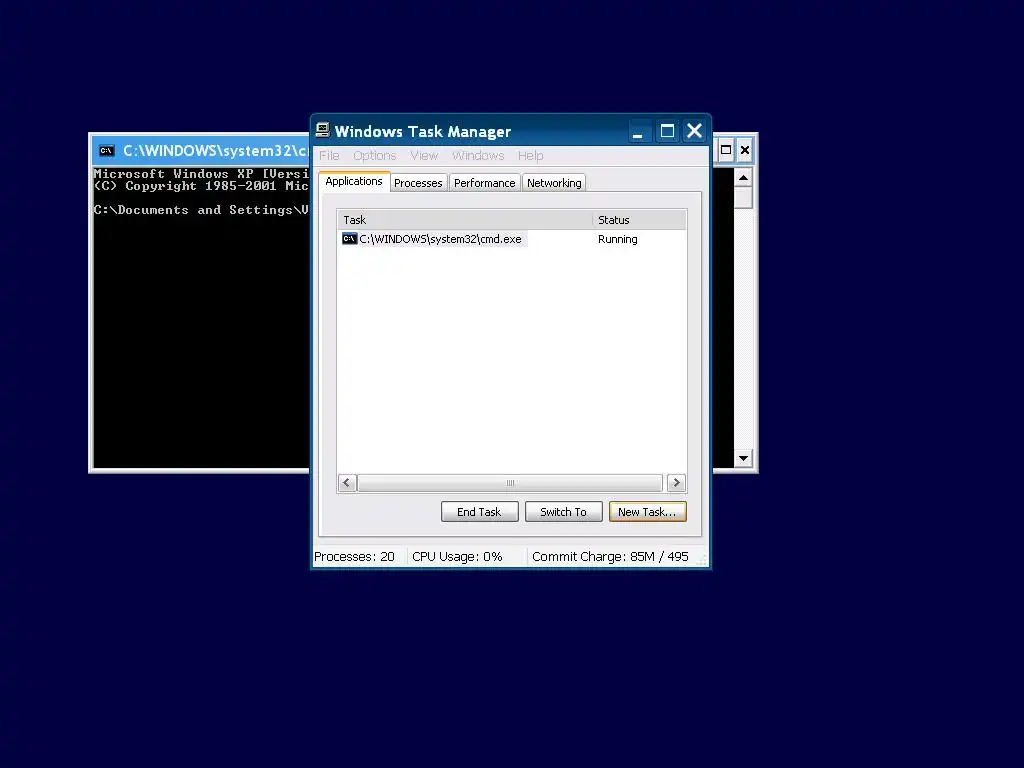
Task: Click the Microsoft Windows XP line in console
Action: [x=201, y=174]
